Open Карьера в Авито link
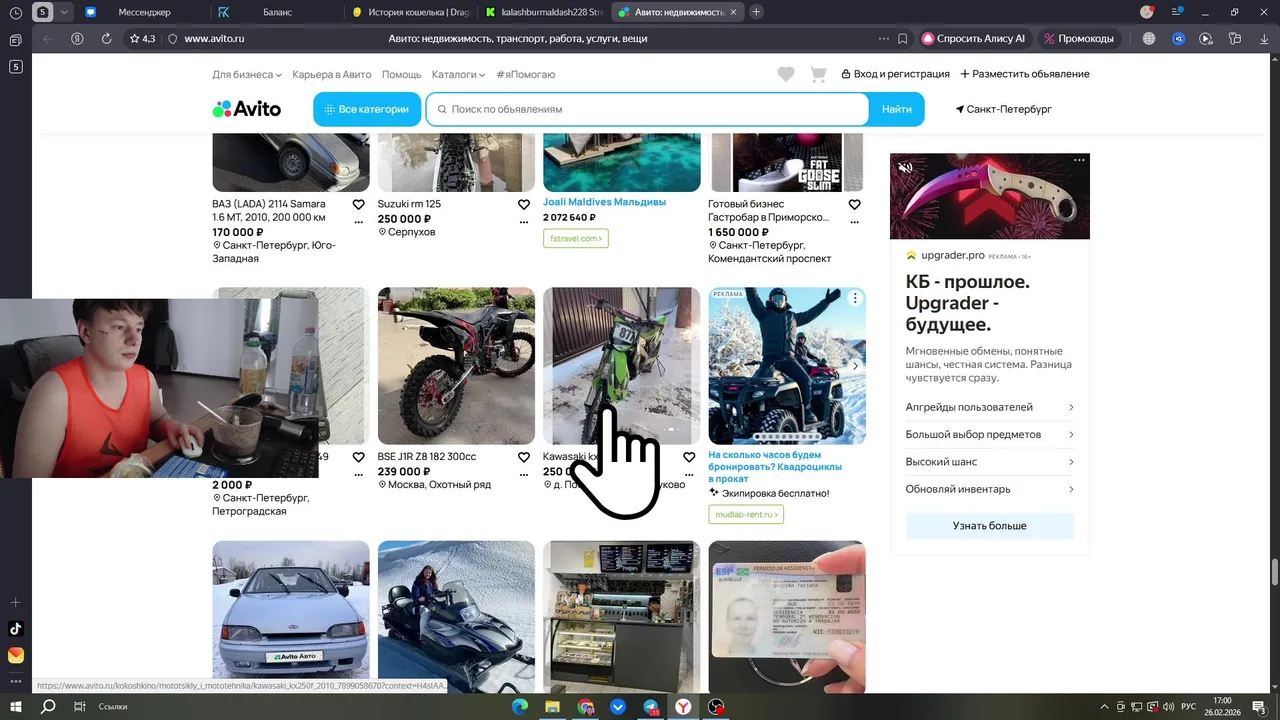 click(332, 75)
